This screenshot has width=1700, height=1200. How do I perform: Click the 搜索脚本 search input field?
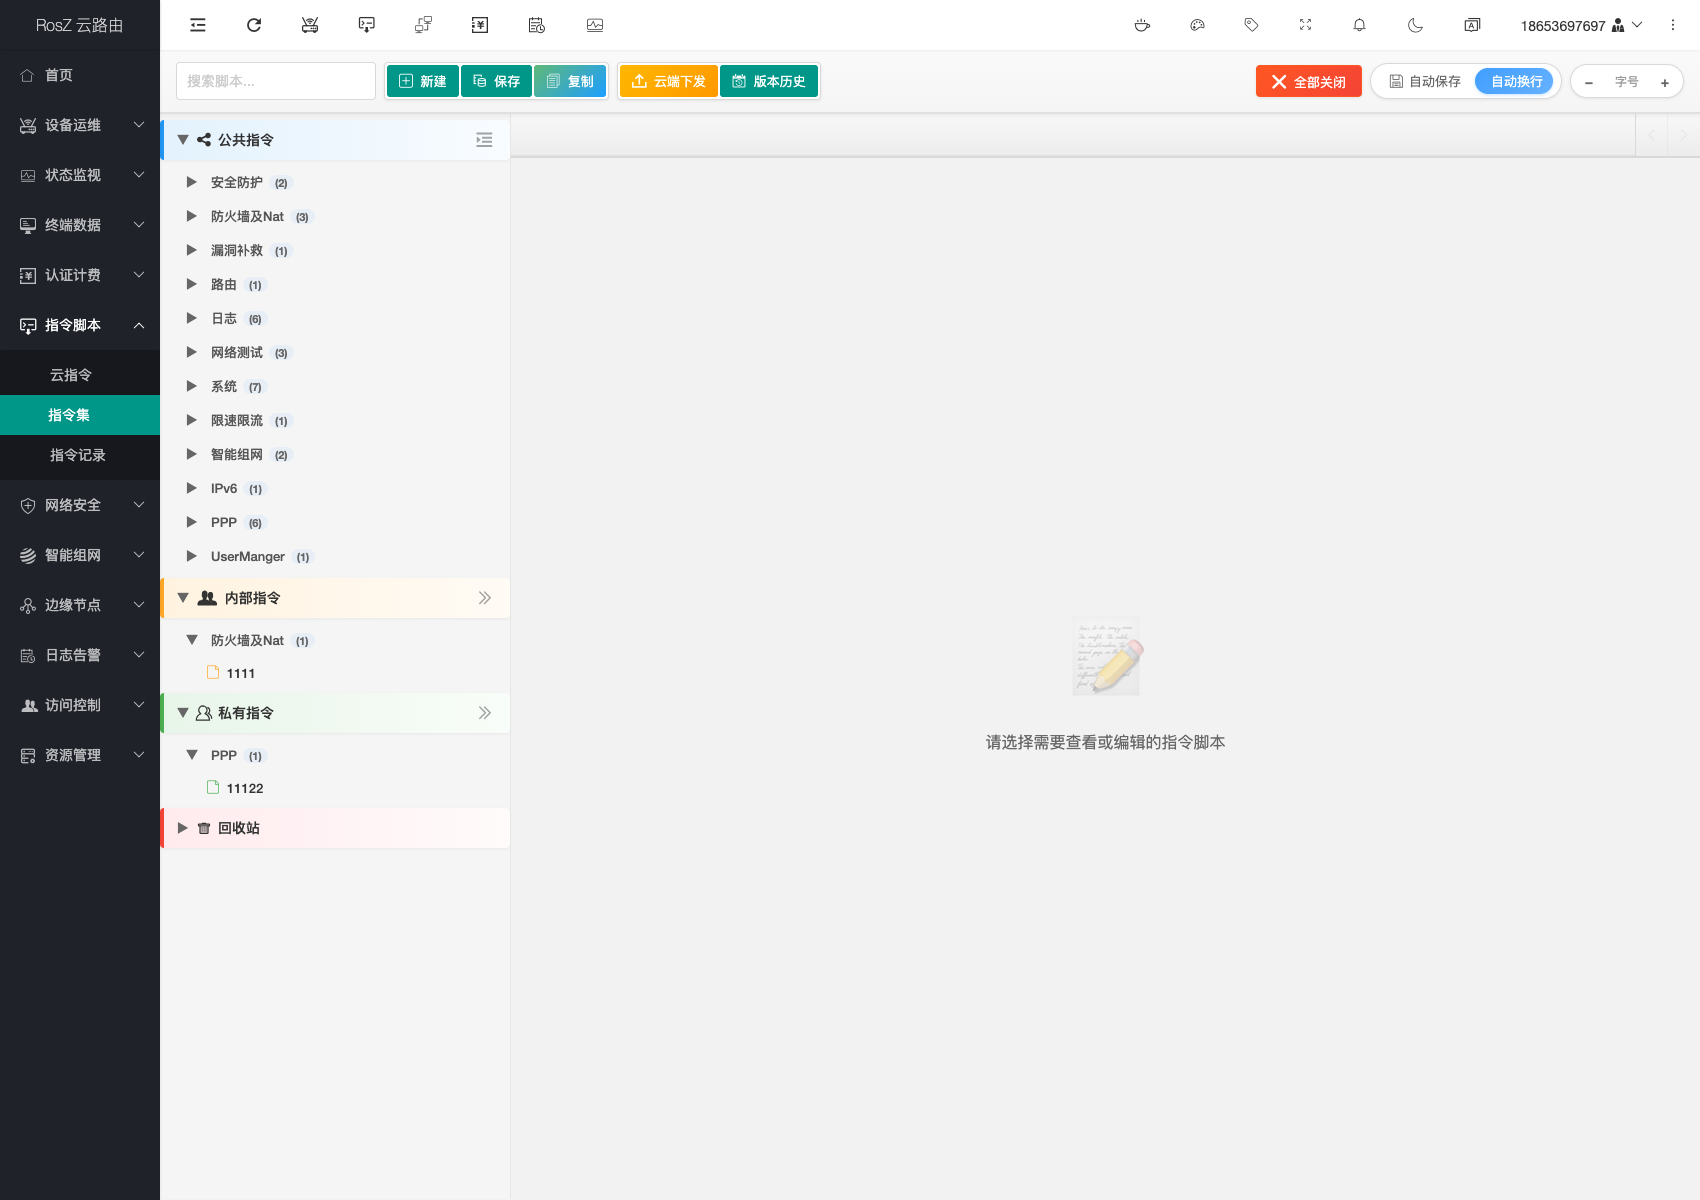[x=276, y=81]
